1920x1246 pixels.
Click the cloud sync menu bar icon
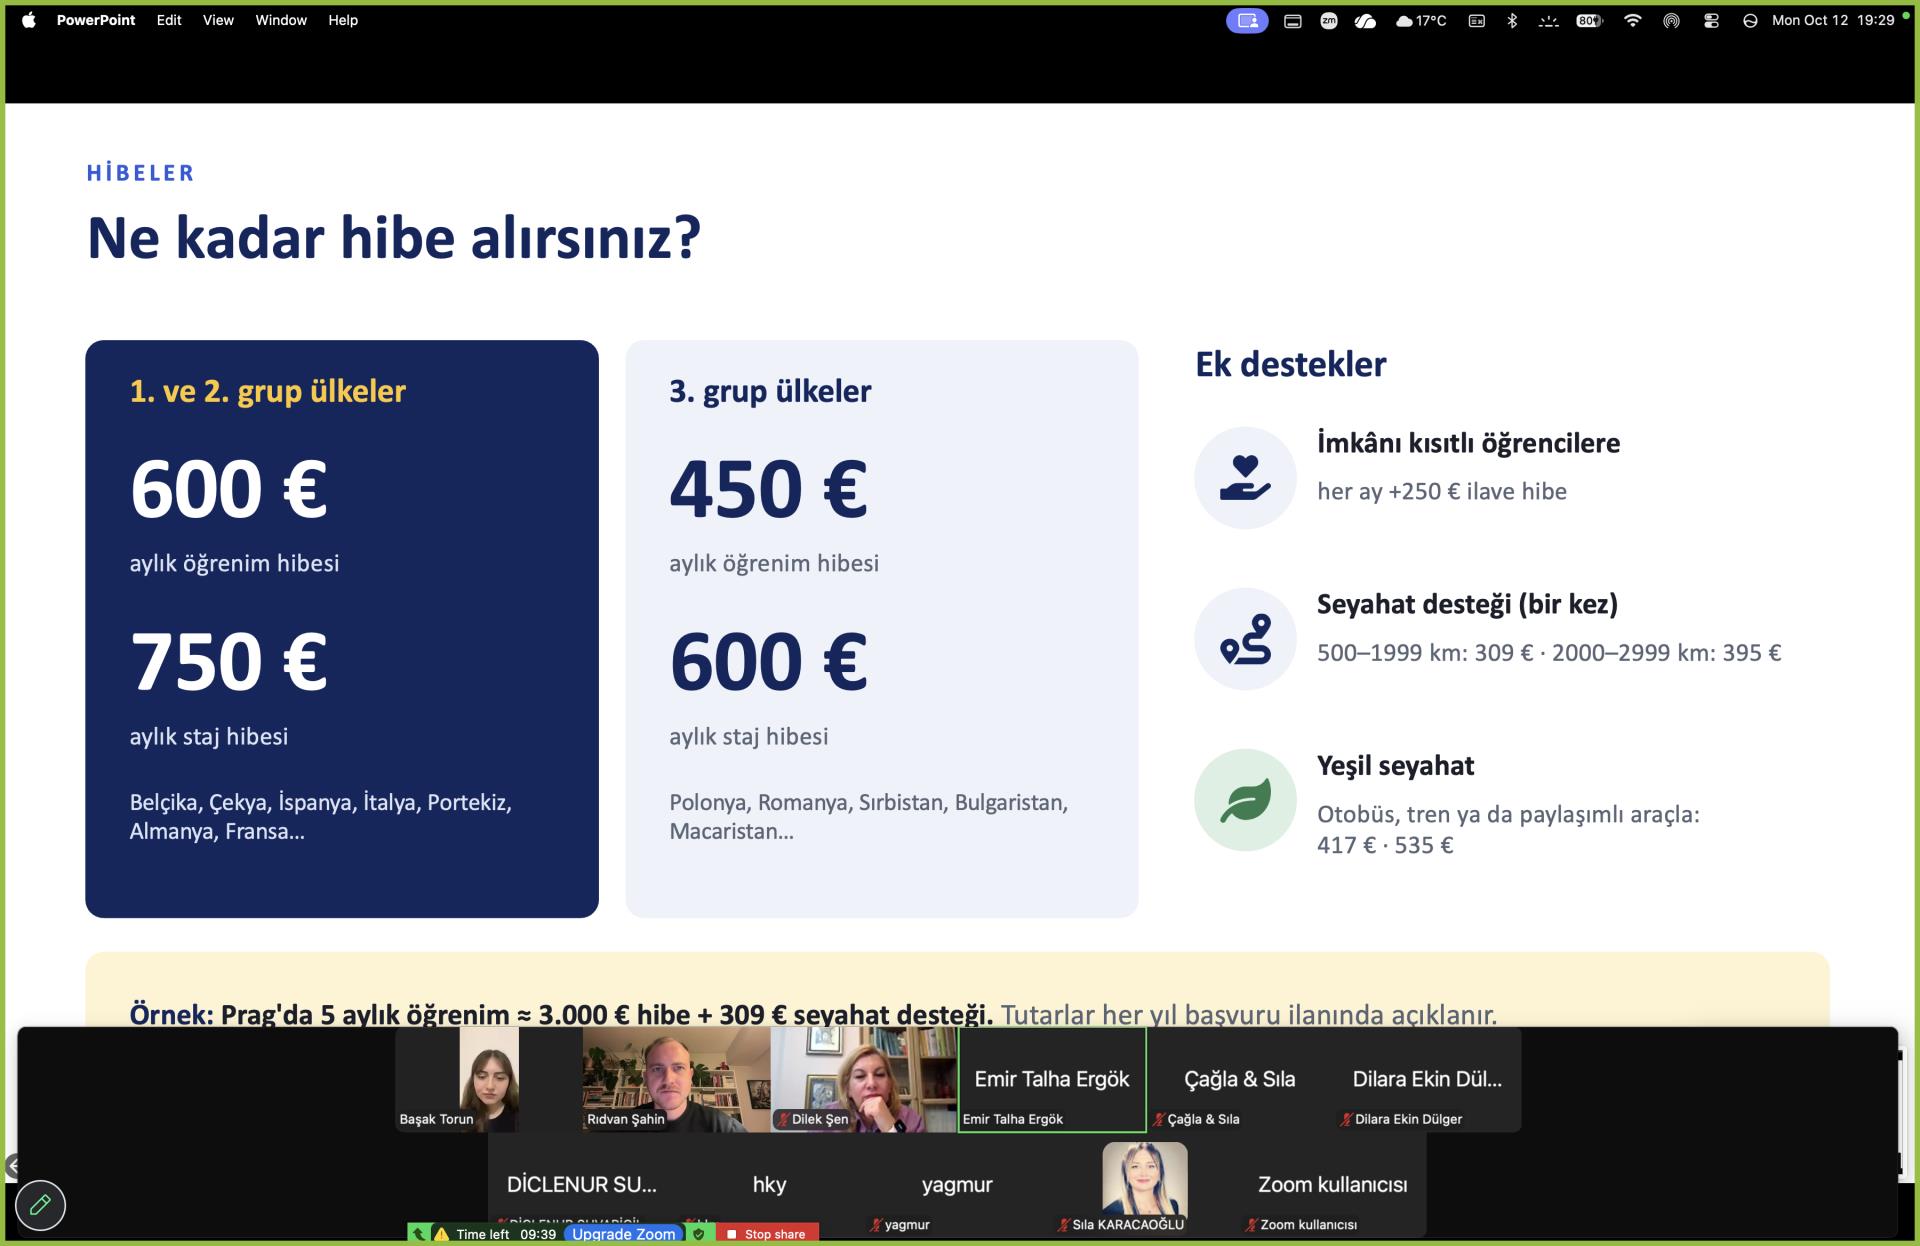(1365, 20)
